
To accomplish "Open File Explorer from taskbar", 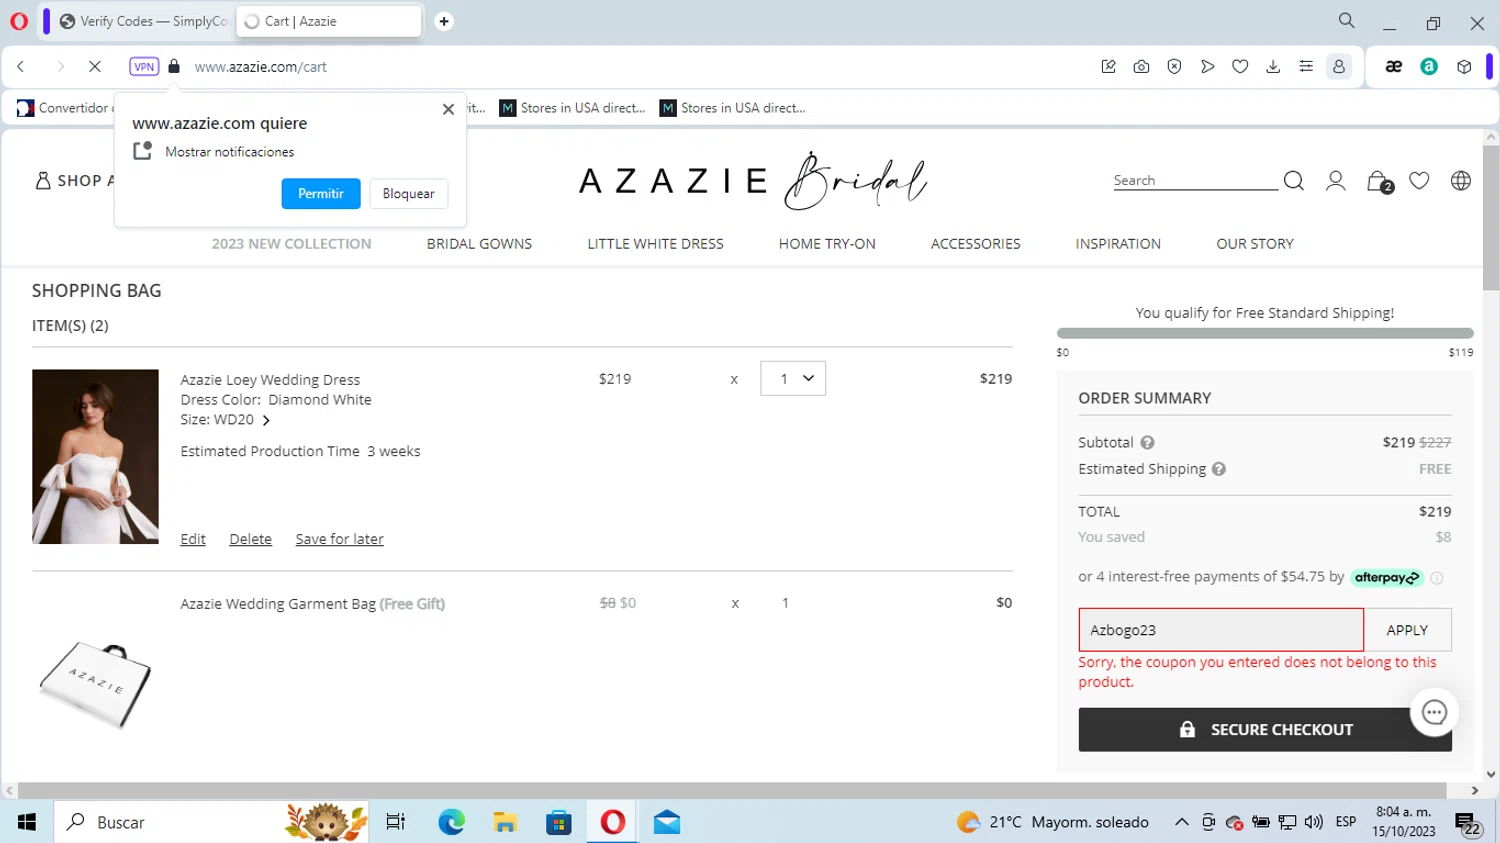I will (x=505, y=822).
